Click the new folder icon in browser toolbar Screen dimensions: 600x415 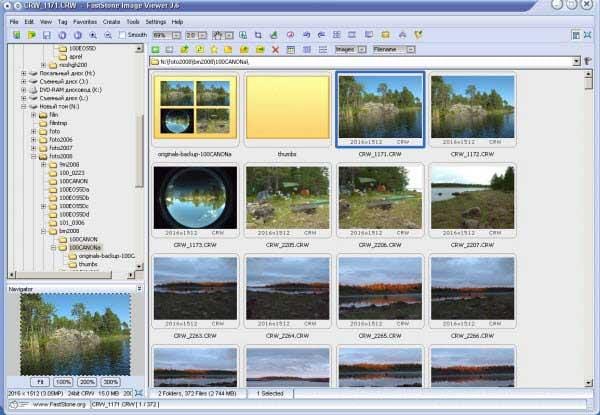coord(228,50)
